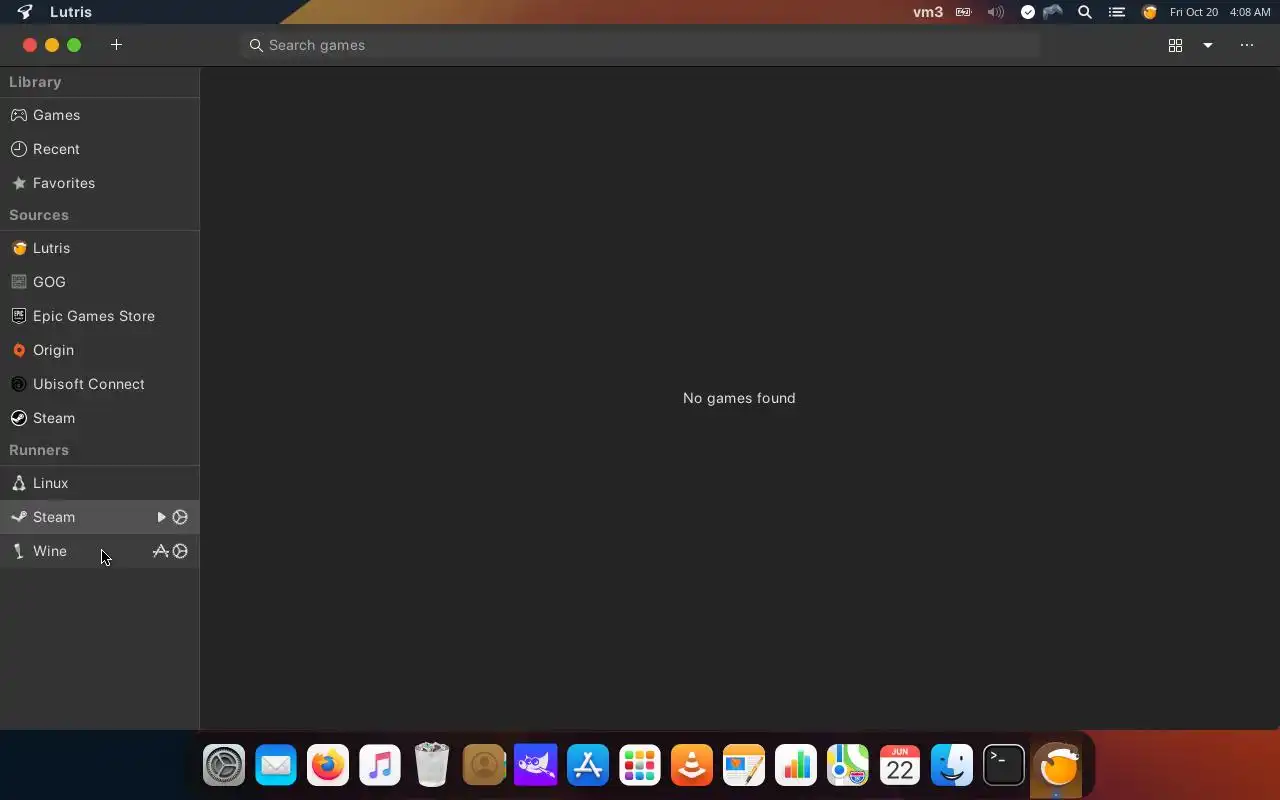Viewport: 1280px width, 800px height.
Task: Select the GOG source
Action: coord(100,282)
